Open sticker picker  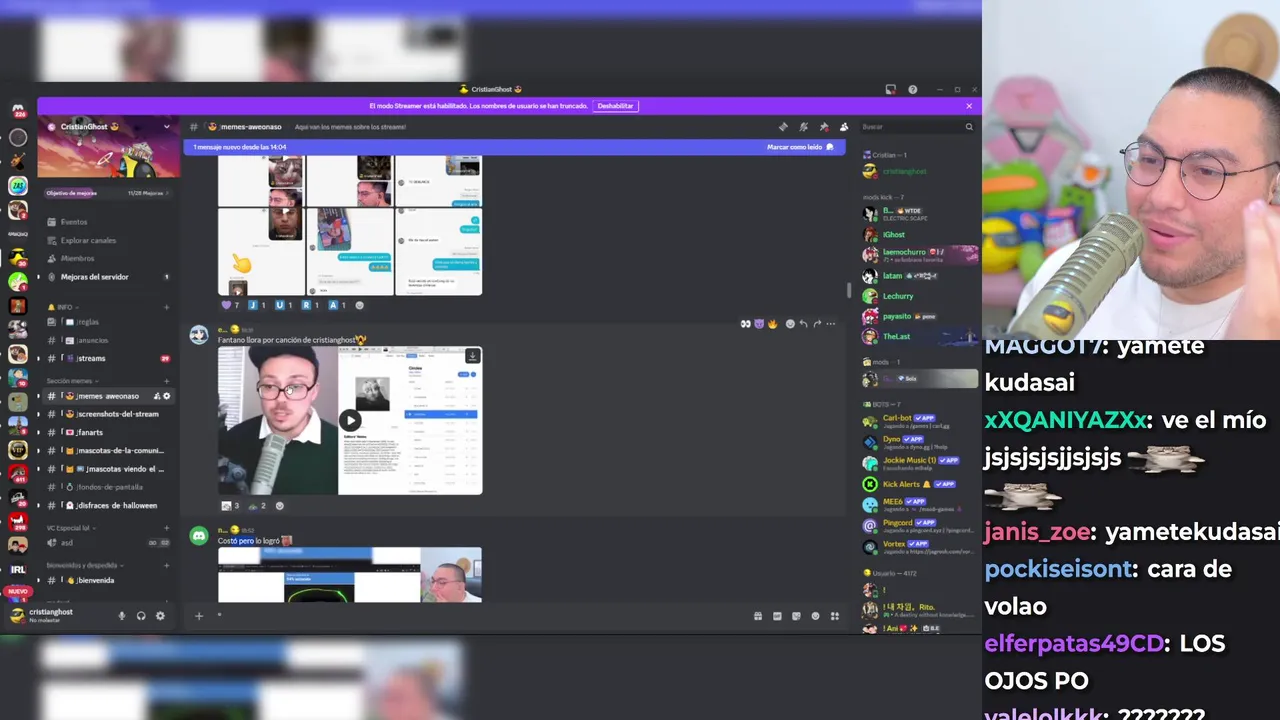click(796, 616)
